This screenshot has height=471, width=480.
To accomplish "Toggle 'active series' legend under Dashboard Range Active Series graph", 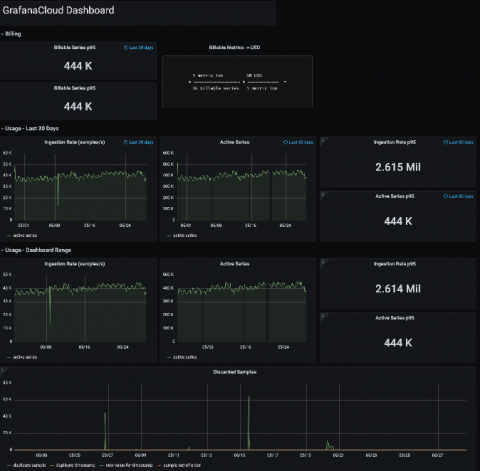I will [x=185, y=357].
